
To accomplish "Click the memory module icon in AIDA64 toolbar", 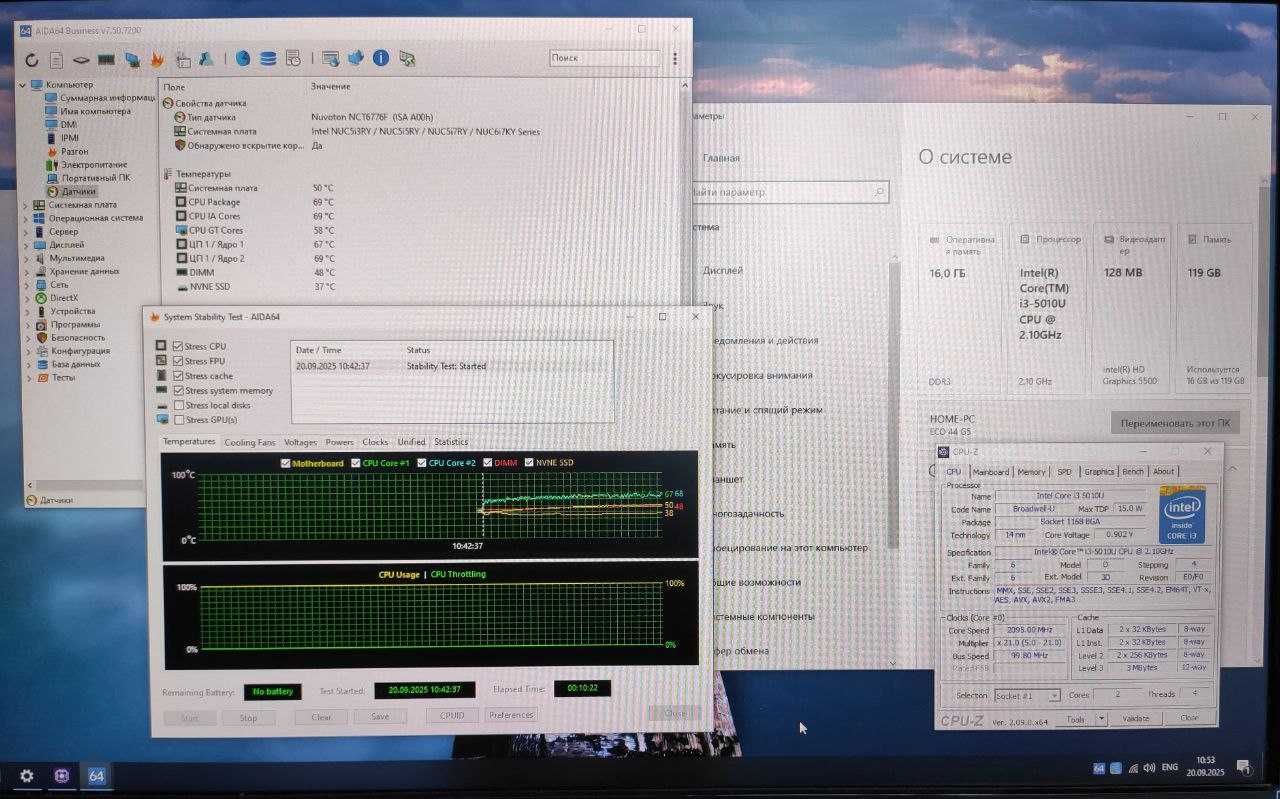I will click(106, 60).
